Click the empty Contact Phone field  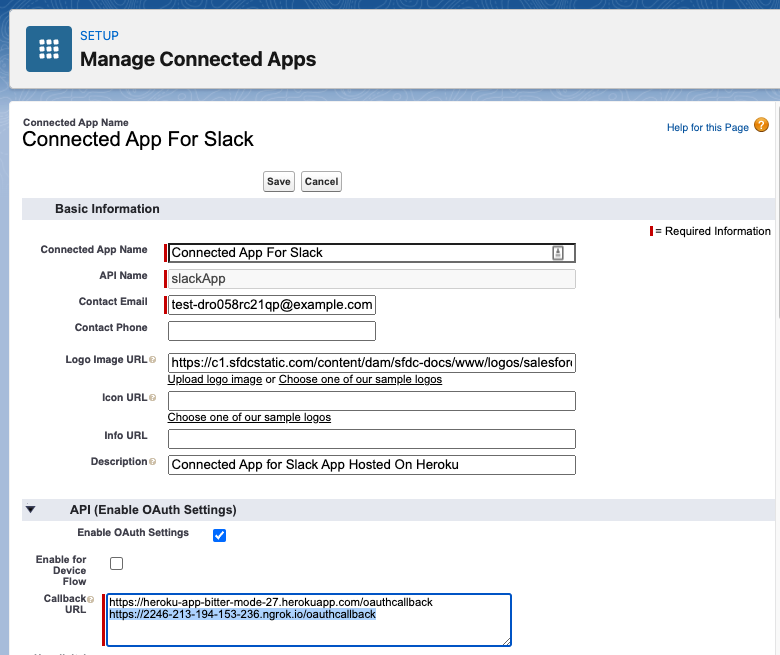[272, 331]
